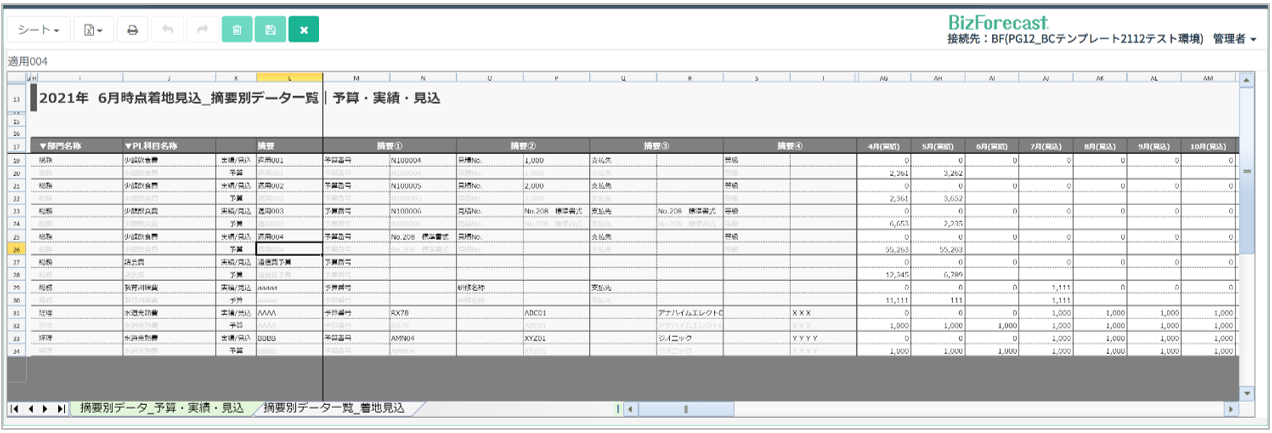Click the green X close icon
This screenshot has height=433, width=1272.
pos(304,30)
